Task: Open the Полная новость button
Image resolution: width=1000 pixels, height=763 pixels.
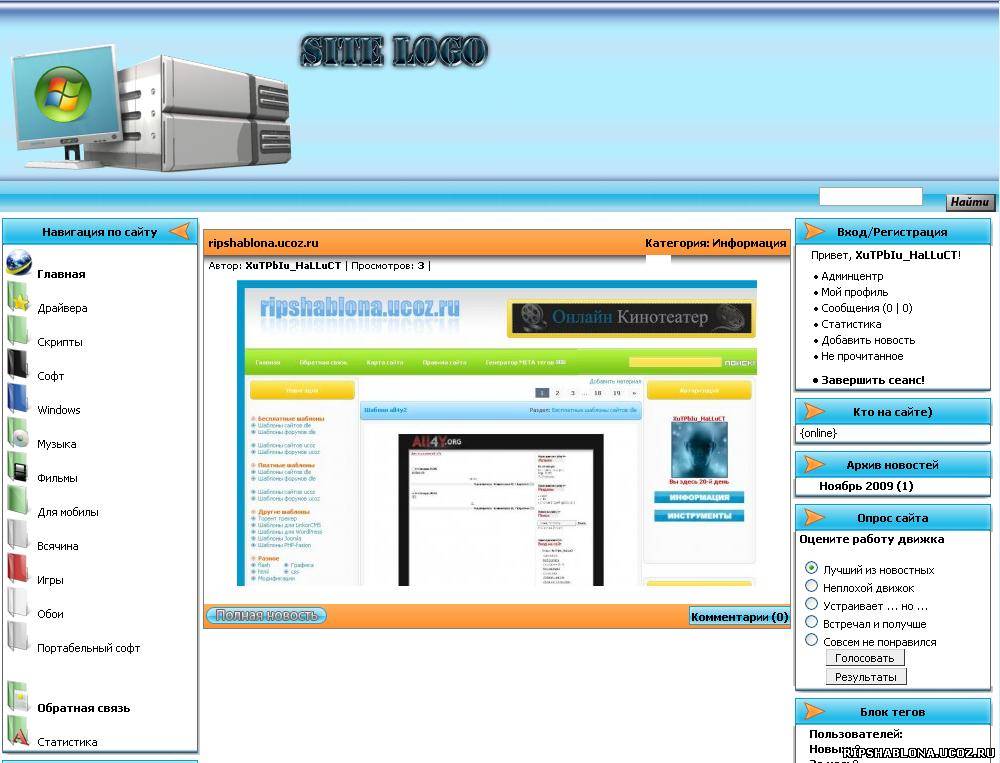Action: [267, 615]
